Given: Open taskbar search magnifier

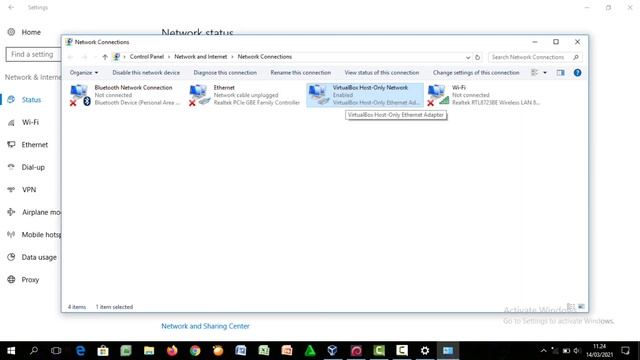Looking at the screenshot, I should tap(34, 351).
